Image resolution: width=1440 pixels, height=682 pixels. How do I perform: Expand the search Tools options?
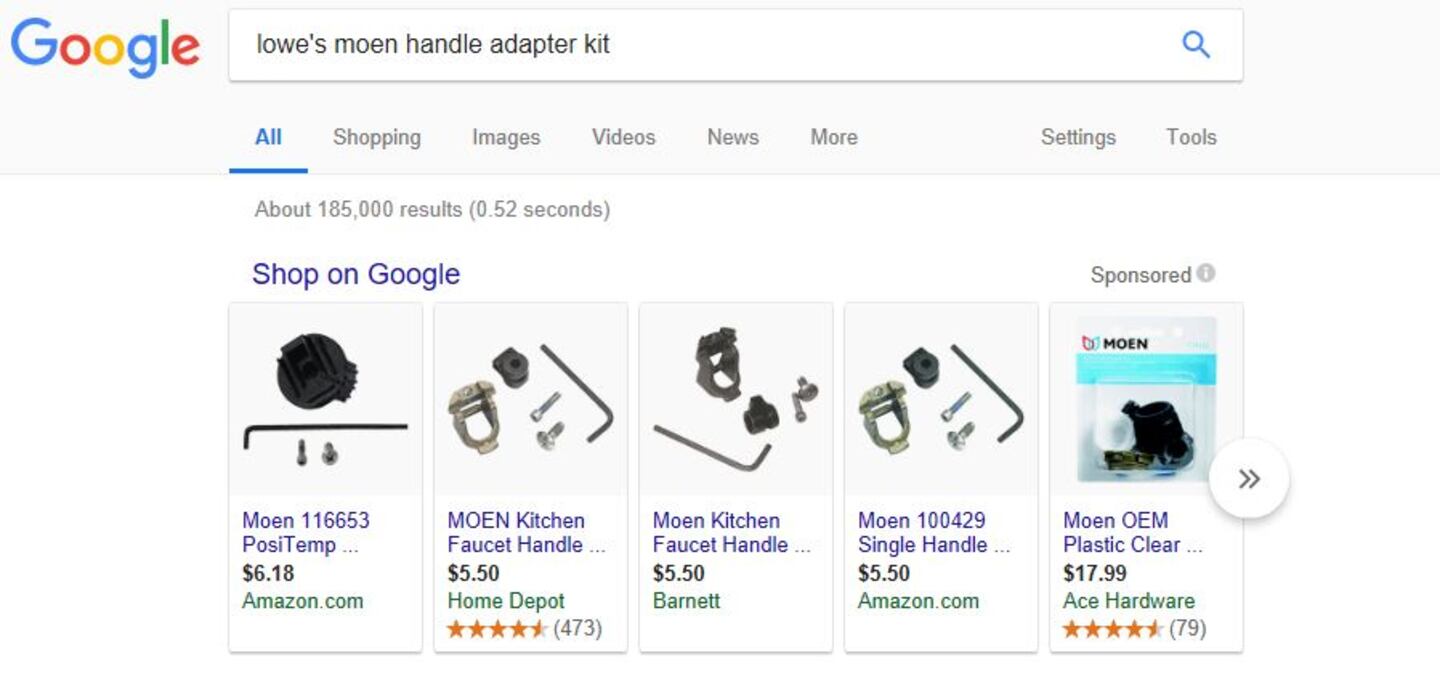(x=1191, y=137)
